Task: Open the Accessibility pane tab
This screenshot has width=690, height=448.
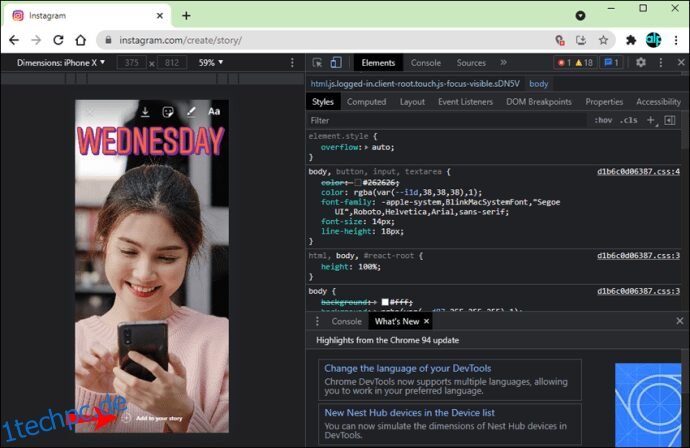Action: coord(658,102)
